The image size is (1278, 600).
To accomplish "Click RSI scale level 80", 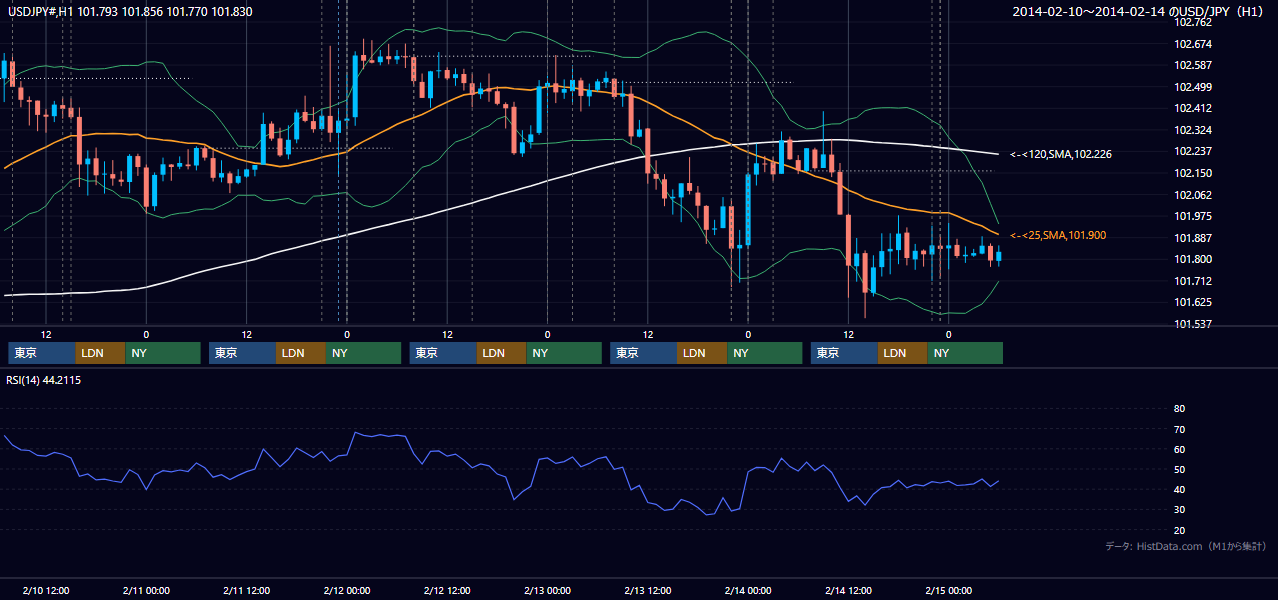I will point(1179,409).
